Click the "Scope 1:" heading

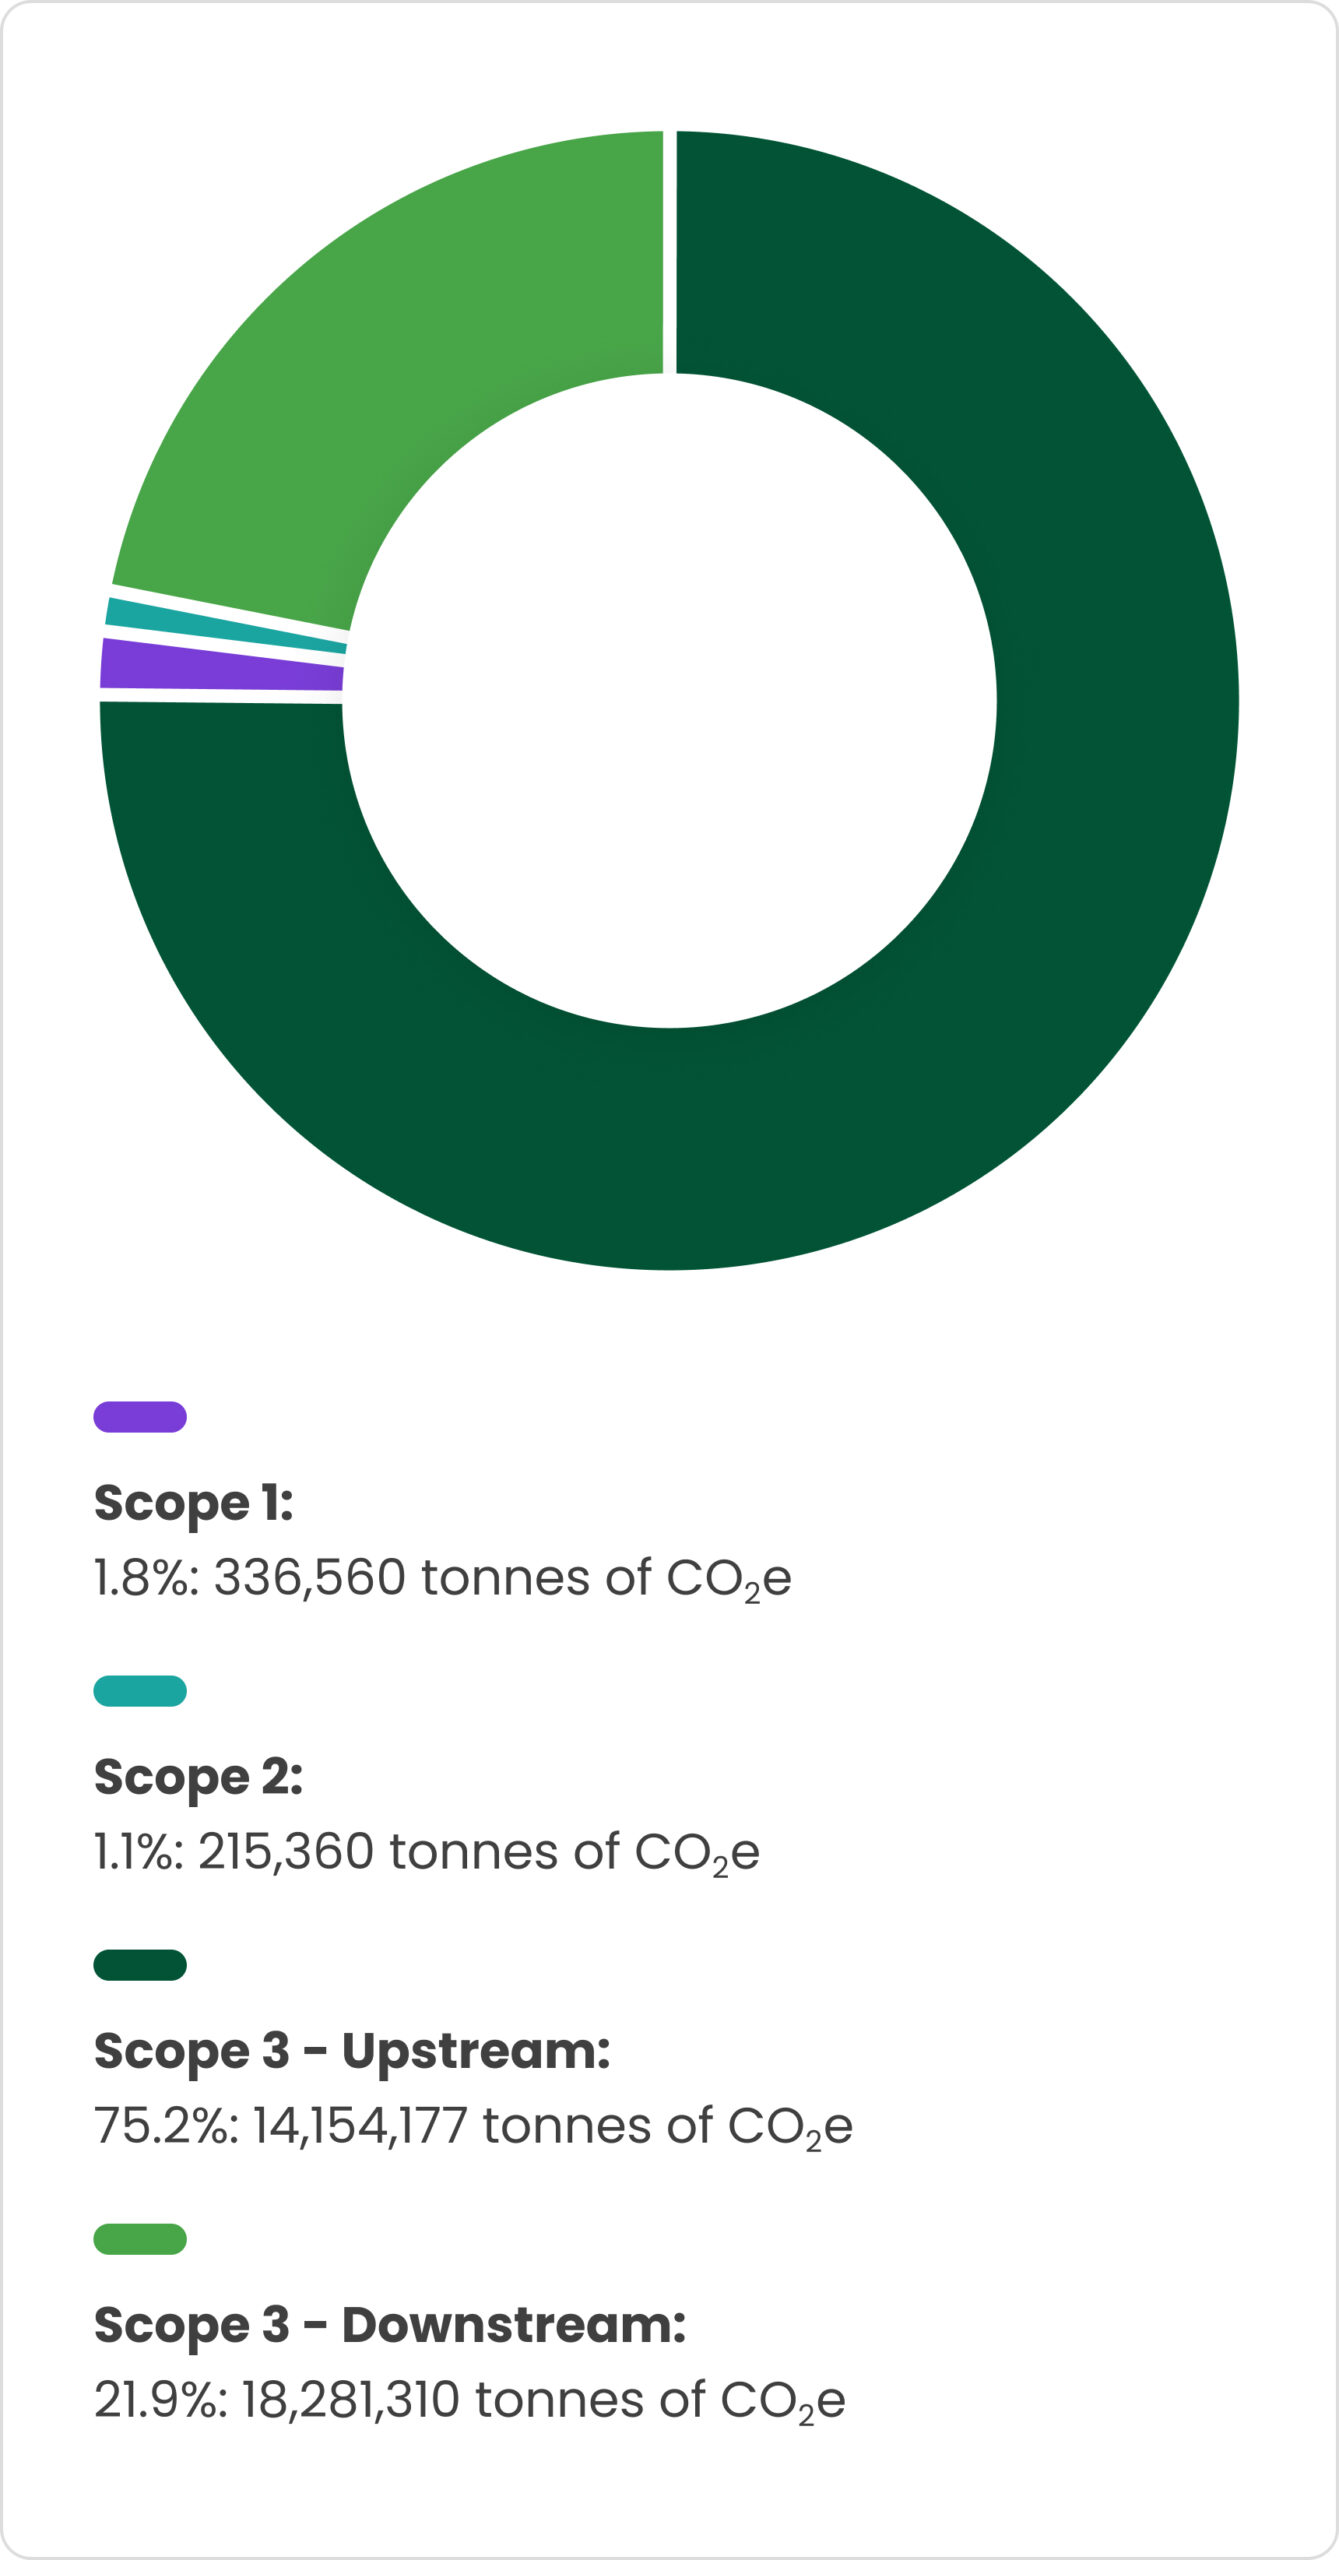tap(193, 1503)
